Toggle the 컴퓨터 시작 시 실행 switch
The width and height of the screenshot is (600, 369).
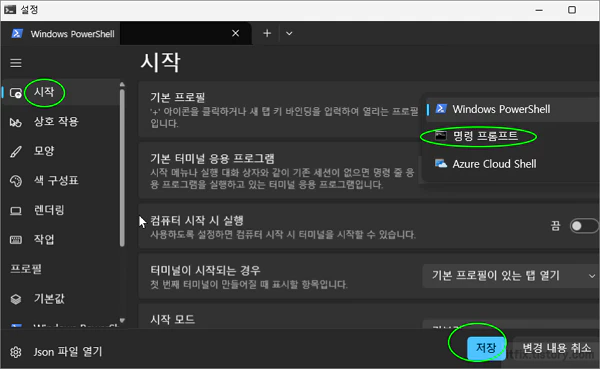click(584, 226)
